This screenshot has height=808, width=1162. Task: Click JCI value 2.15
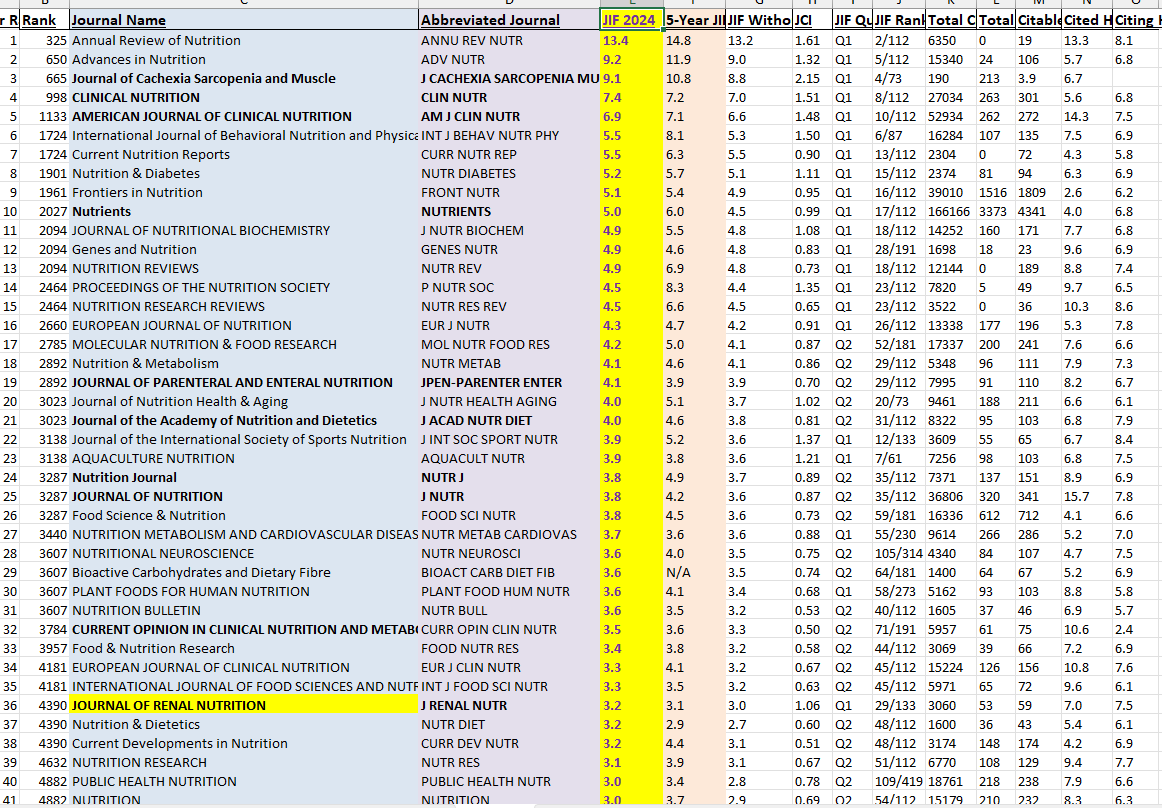click(811, 79)
